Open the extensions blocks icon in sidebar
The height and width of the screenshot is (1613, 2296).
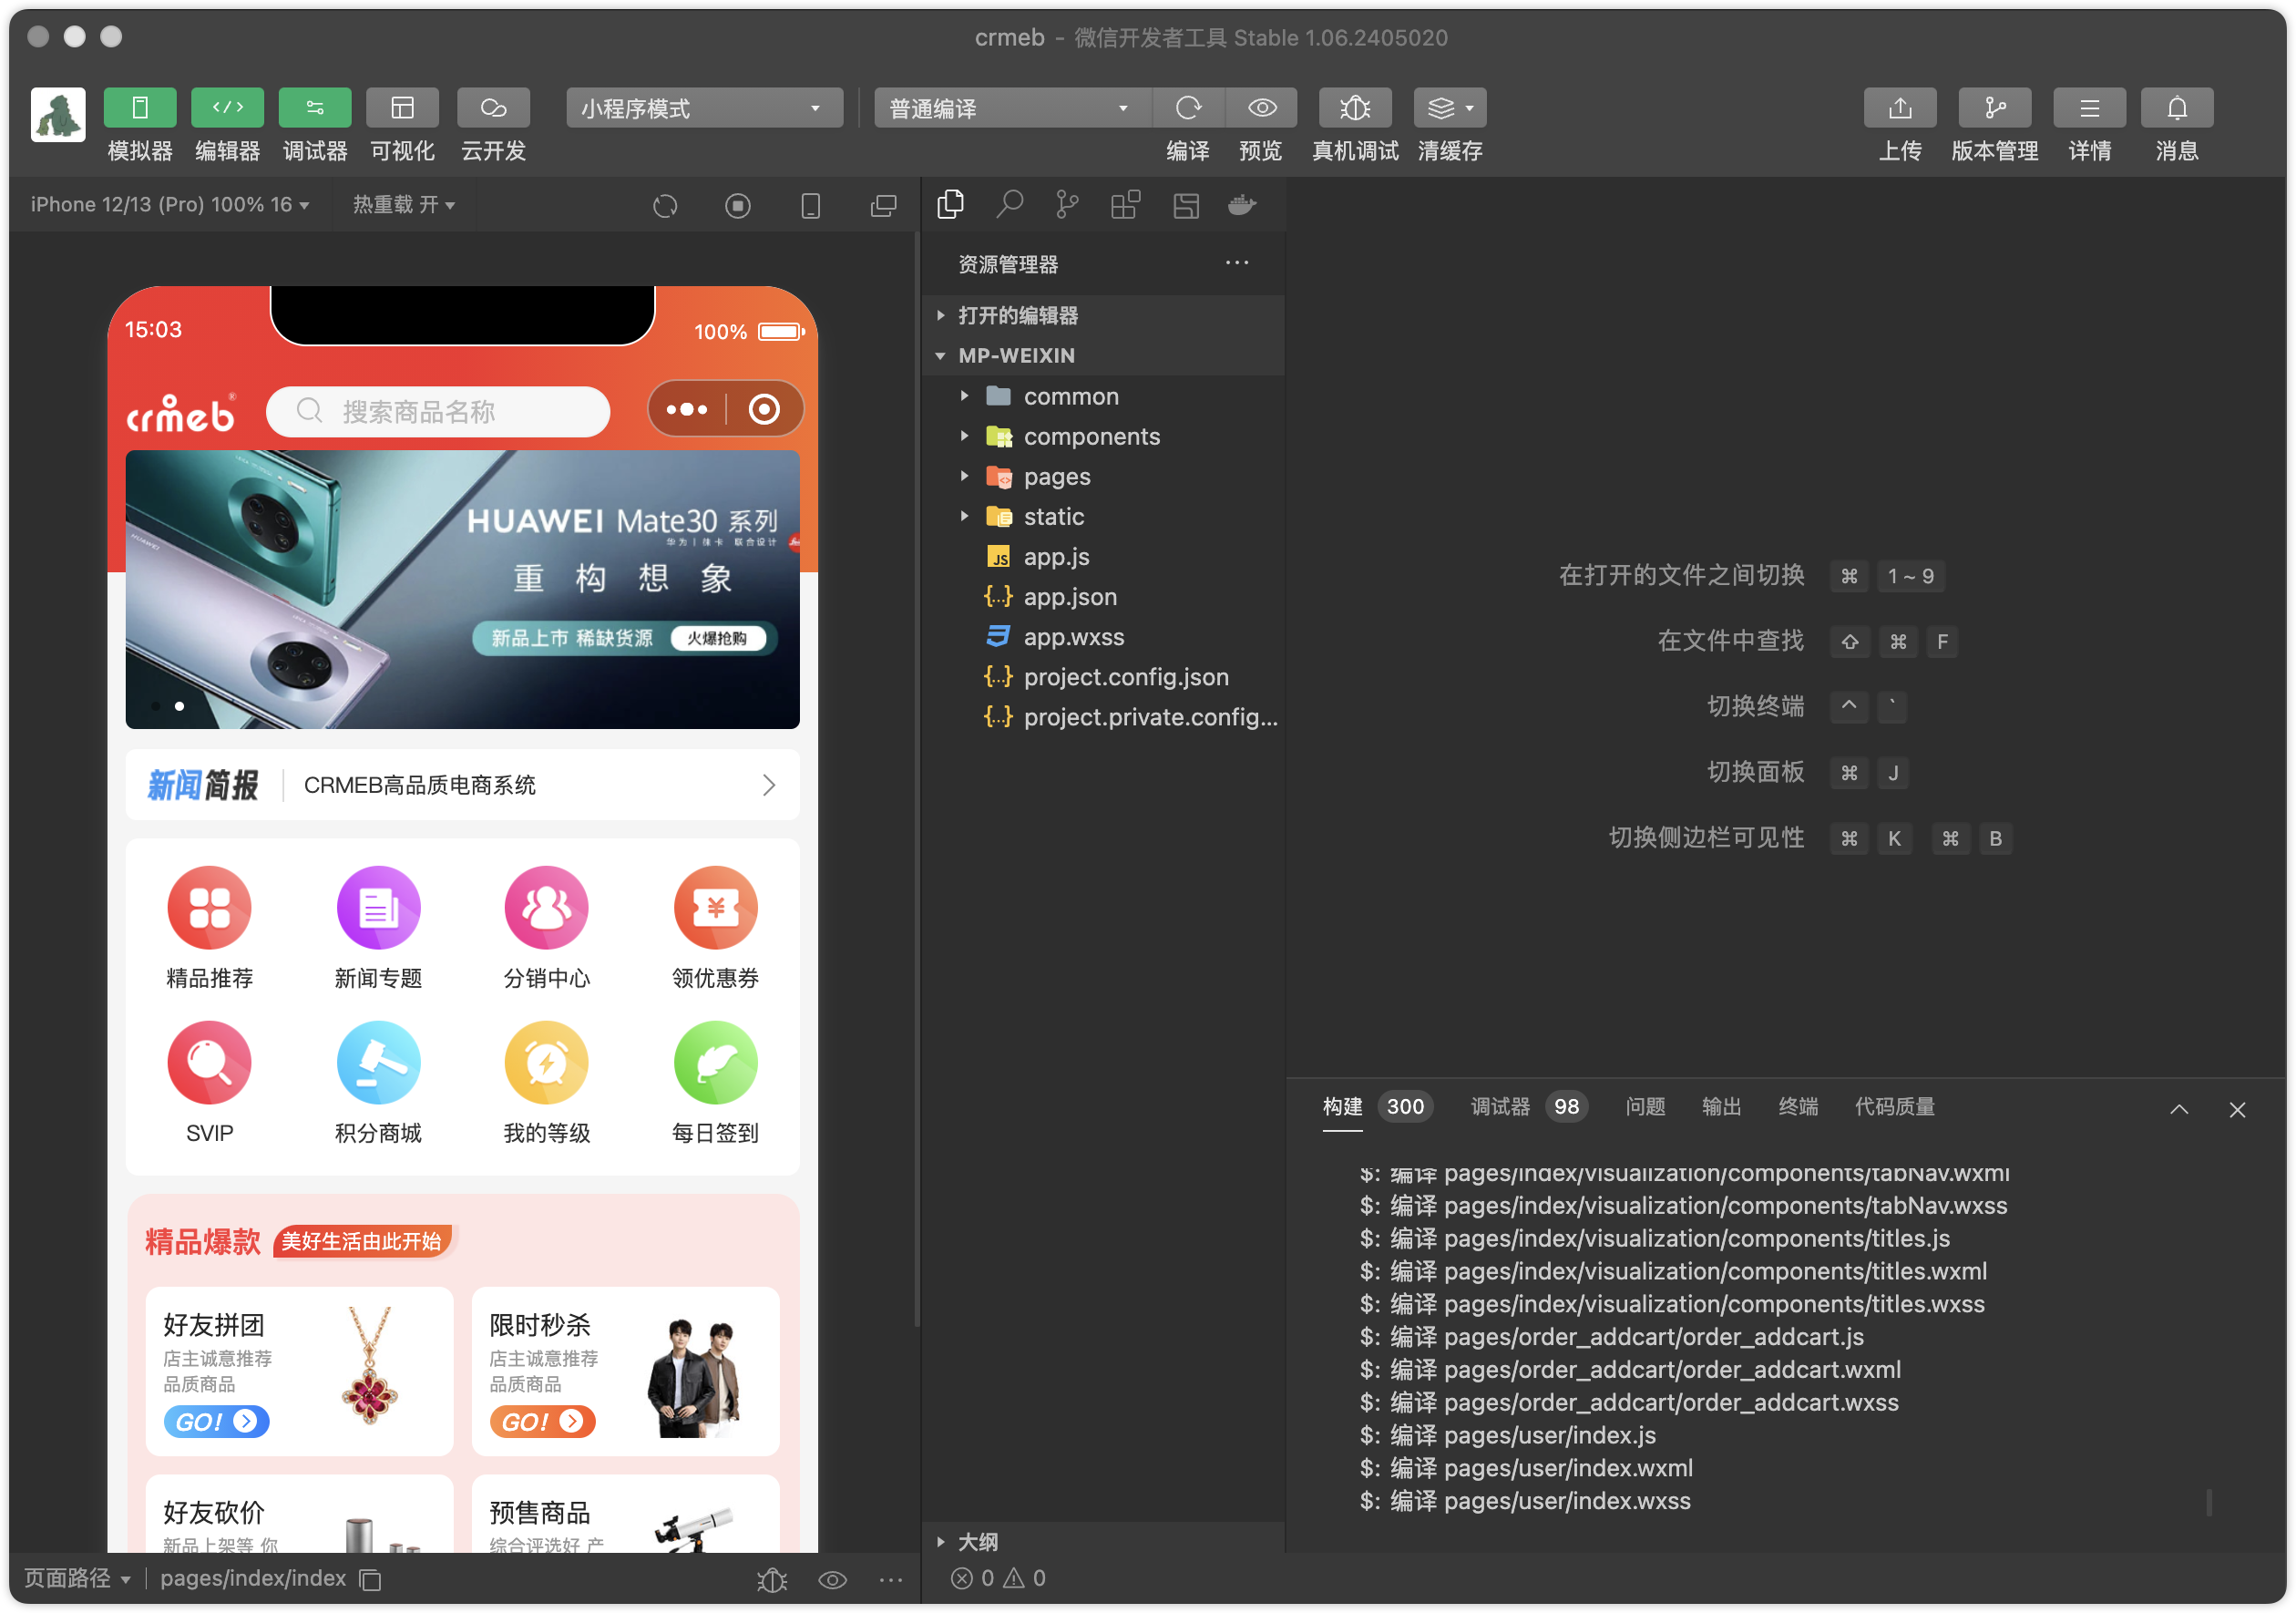[x=1126, y=205]
